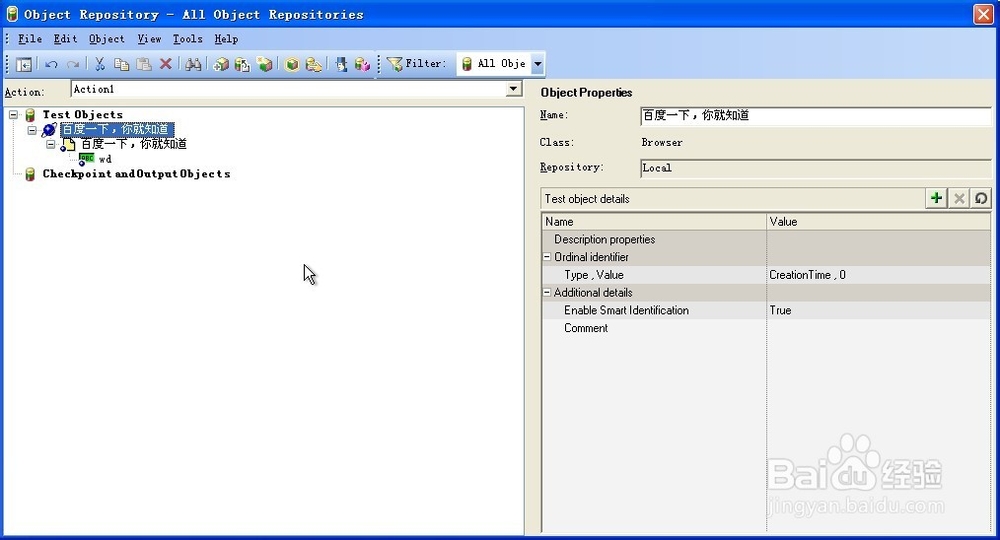Click the Undo arrow icon
This screenshot has height=540, width=1000.
[x=52, y=64]
